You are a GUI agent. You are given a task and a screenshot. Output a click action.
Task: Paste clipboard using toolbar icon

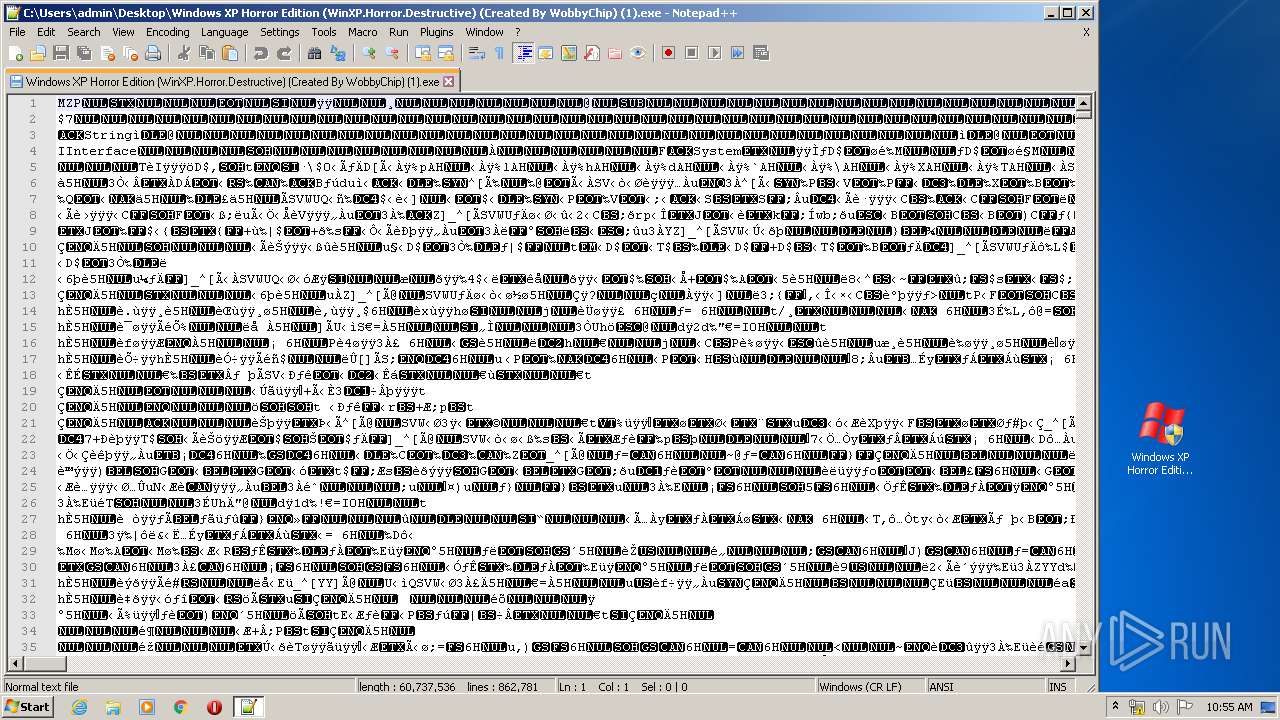(230, 53)
